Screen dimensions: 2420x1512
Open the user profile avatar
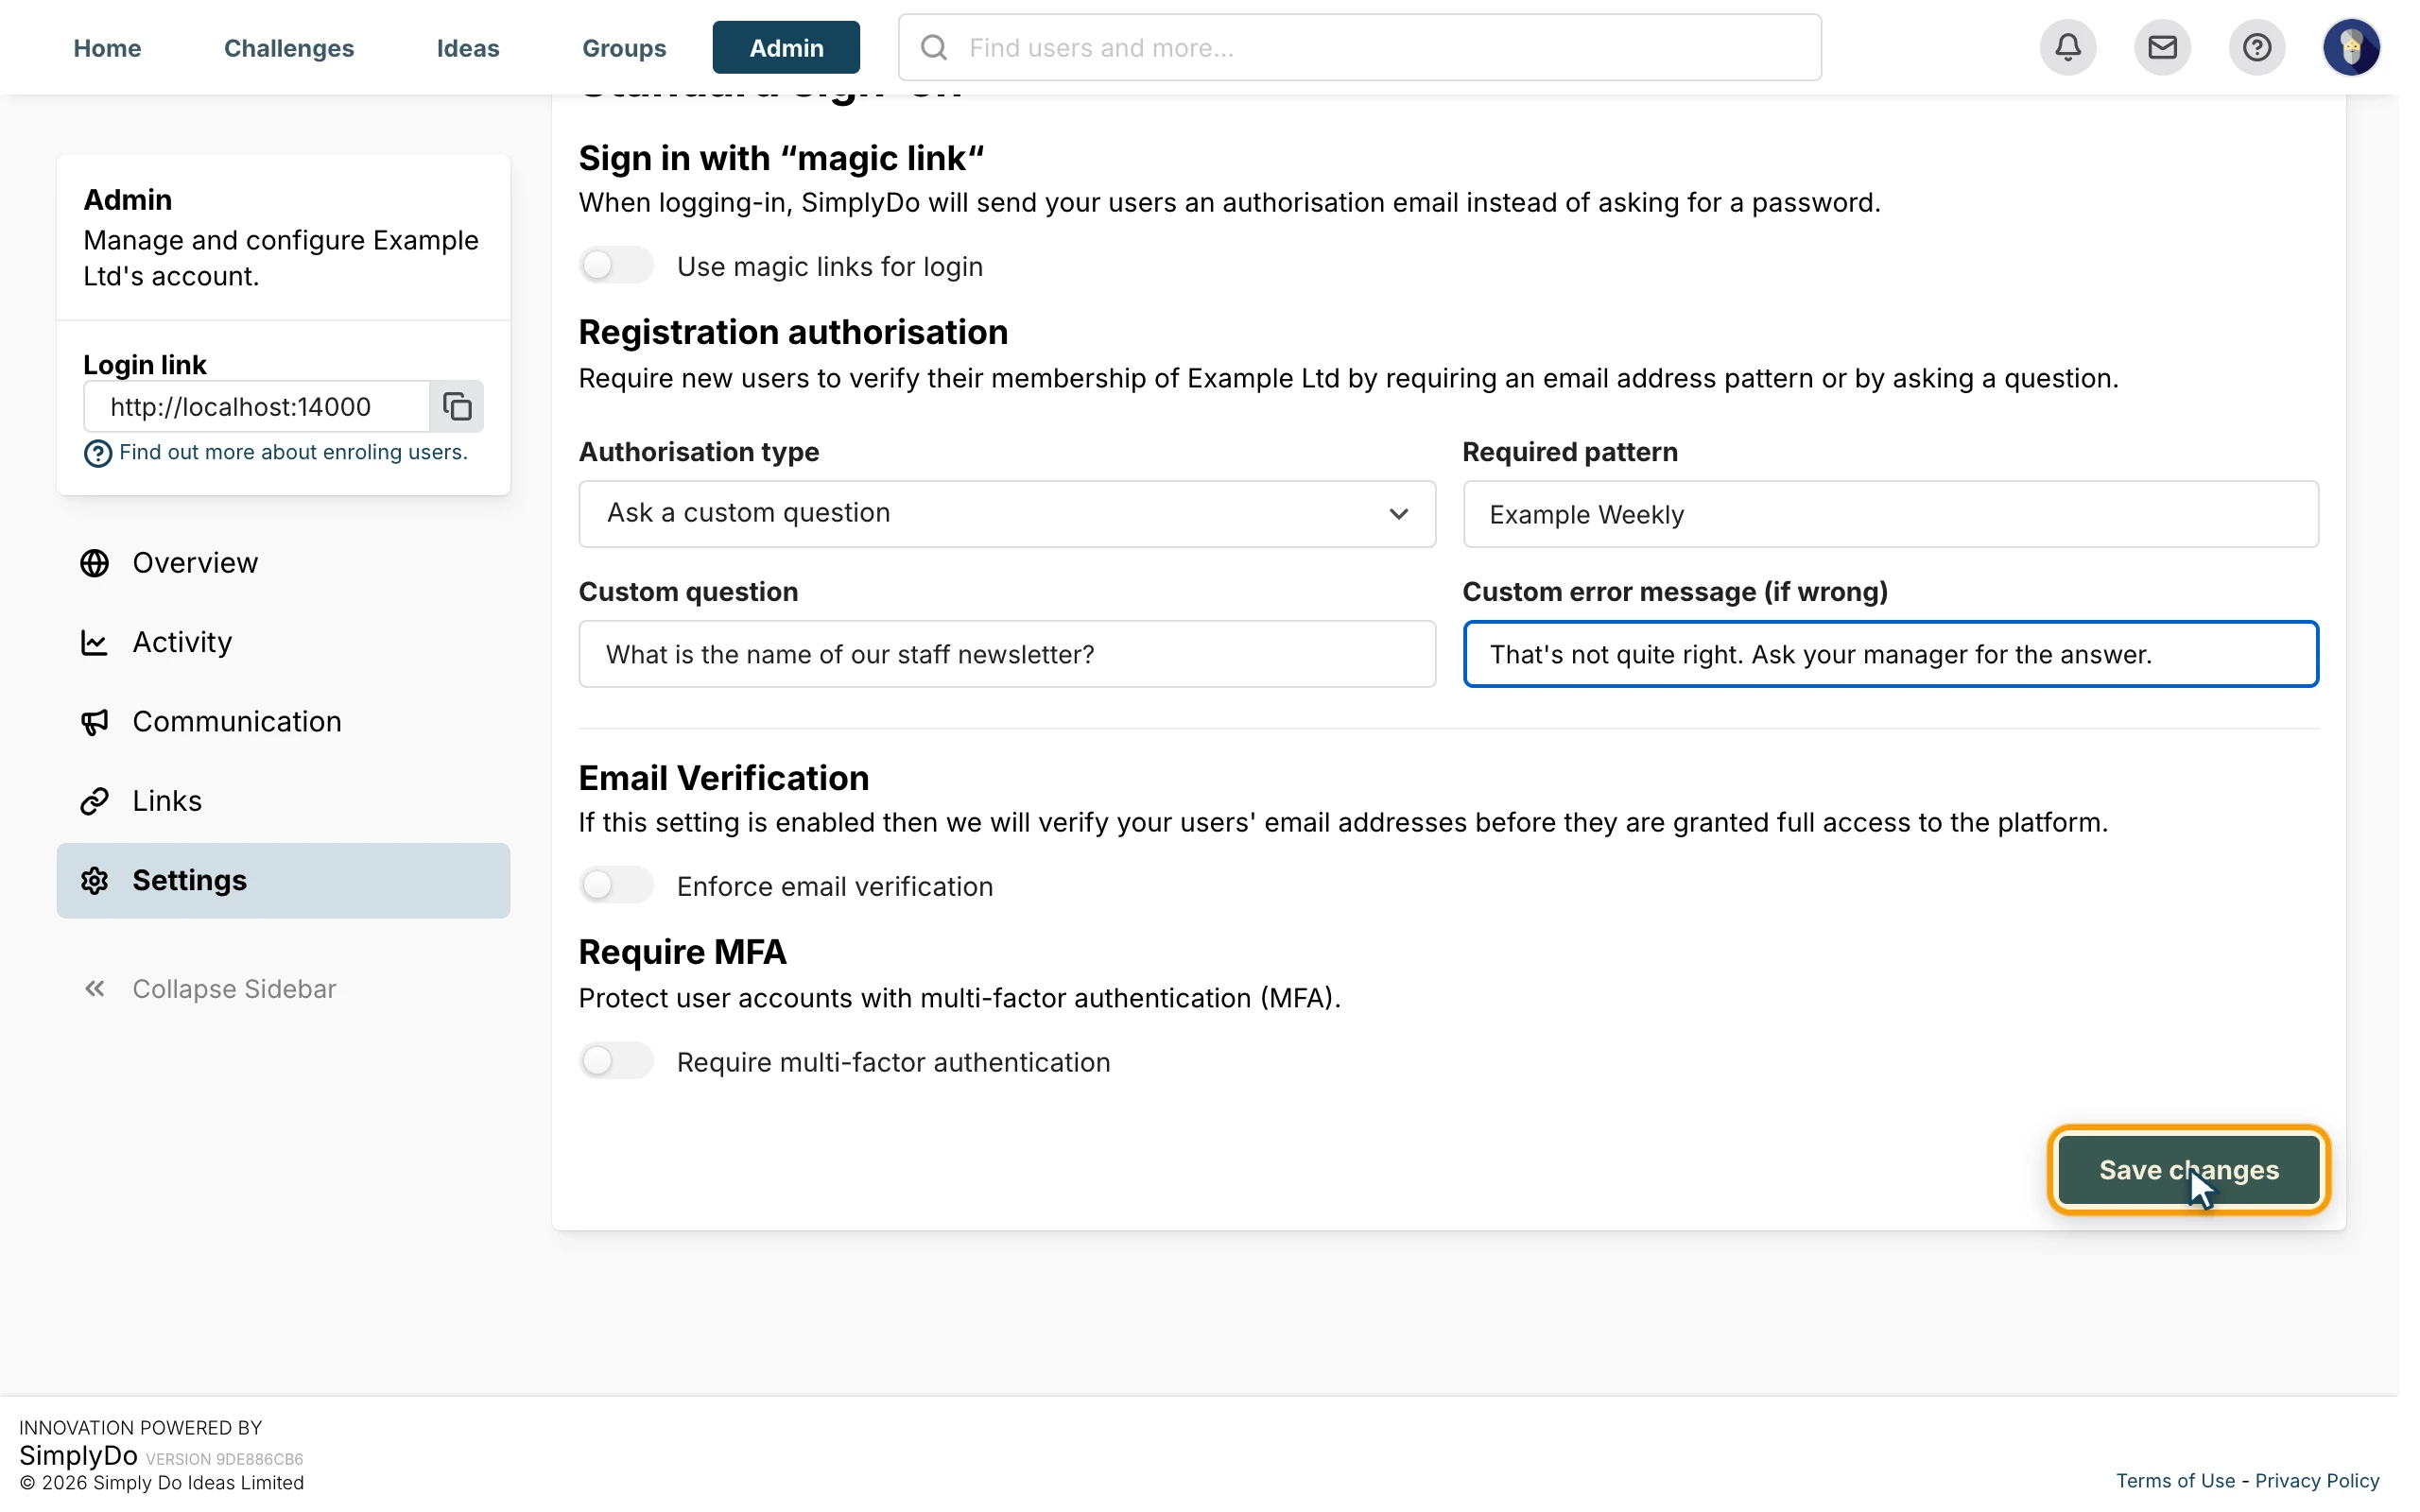tap(2351, 47)
